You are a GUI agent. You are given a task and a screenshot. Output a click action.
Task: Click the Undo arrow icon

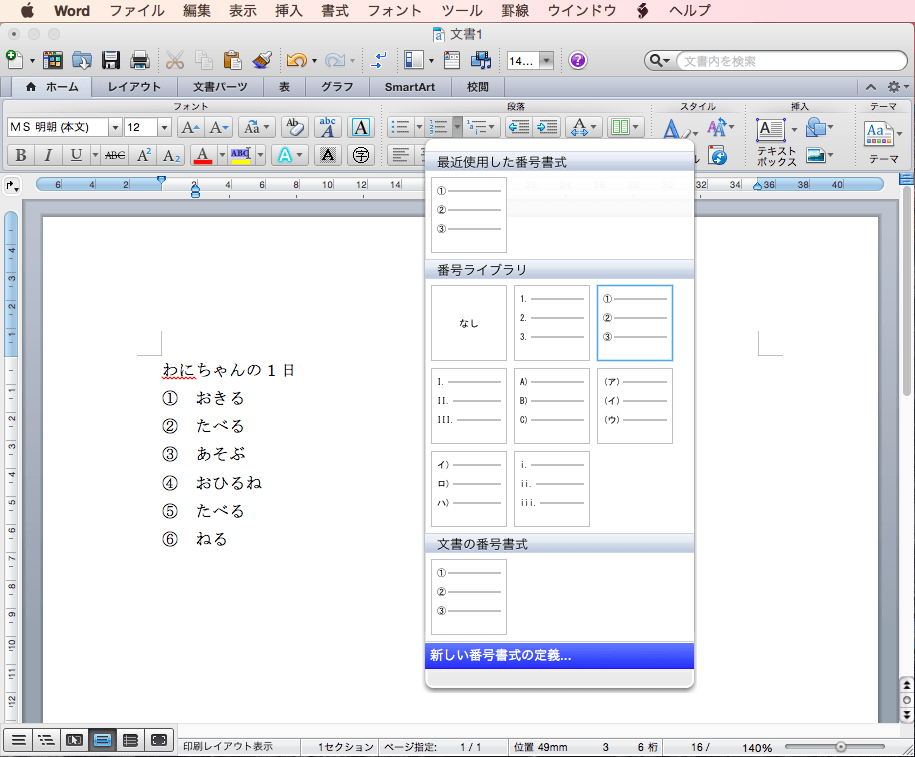tap(296, 60)
